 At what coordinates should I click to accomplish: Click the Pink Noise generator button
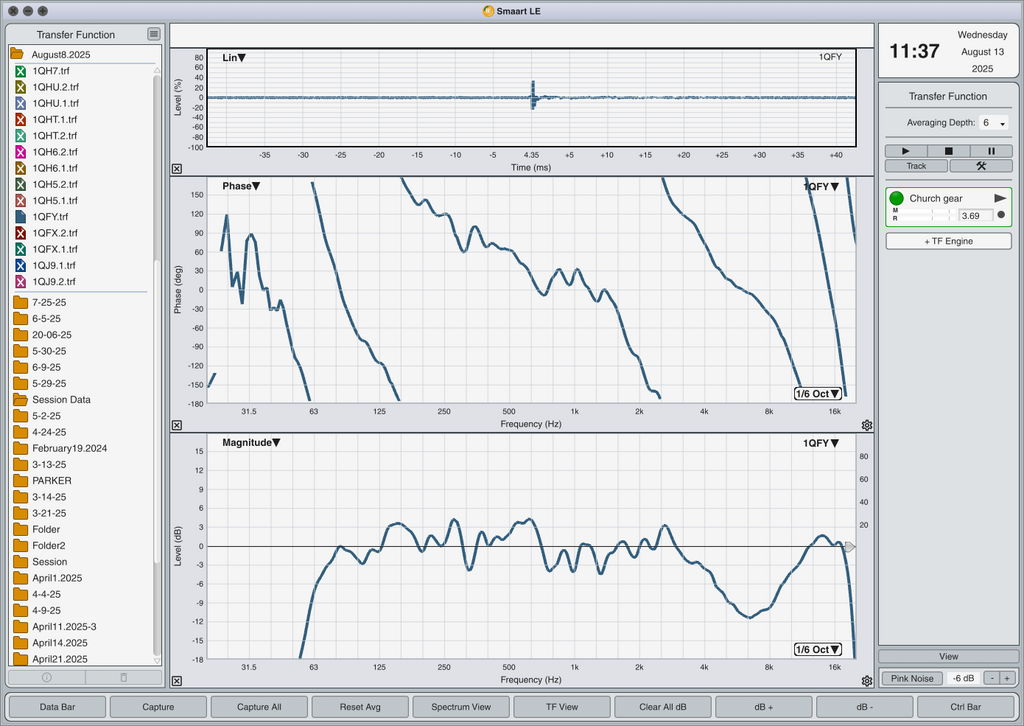tap(912, 678)
